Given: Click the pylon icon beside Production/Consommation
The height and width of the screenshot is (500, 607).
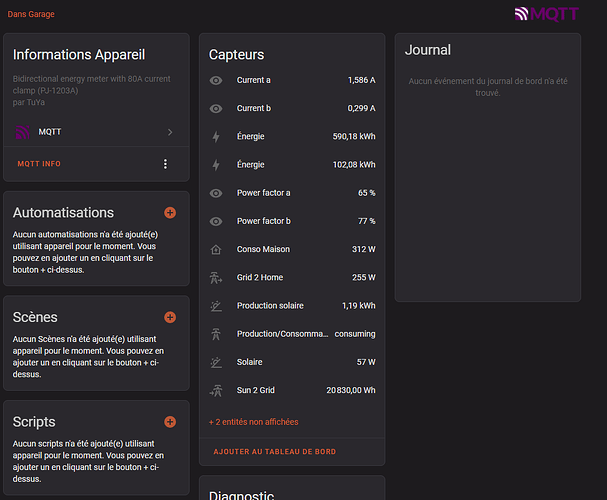Looking at the screenshot, I should [x=216, y=334].
